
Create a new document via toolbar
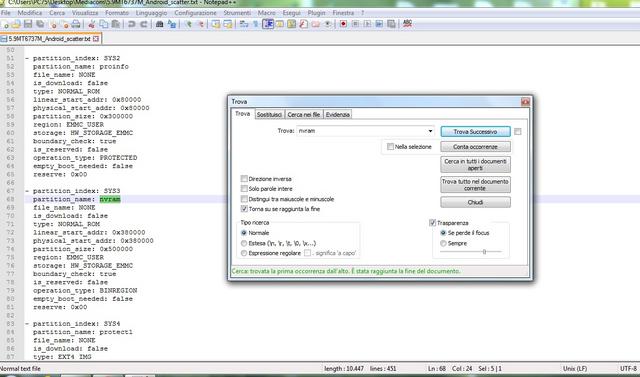pyautogui.click(x=5, y=24)
